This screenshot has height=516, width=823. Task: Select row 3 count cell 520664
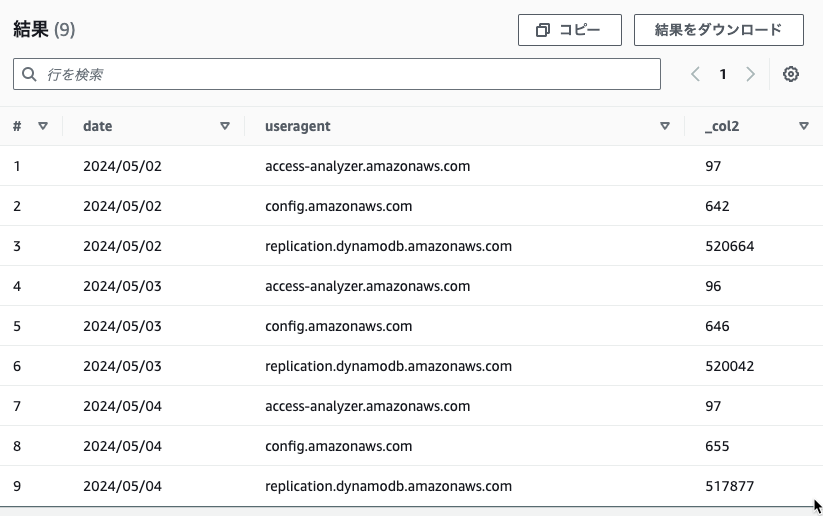(x=730, y=246)
